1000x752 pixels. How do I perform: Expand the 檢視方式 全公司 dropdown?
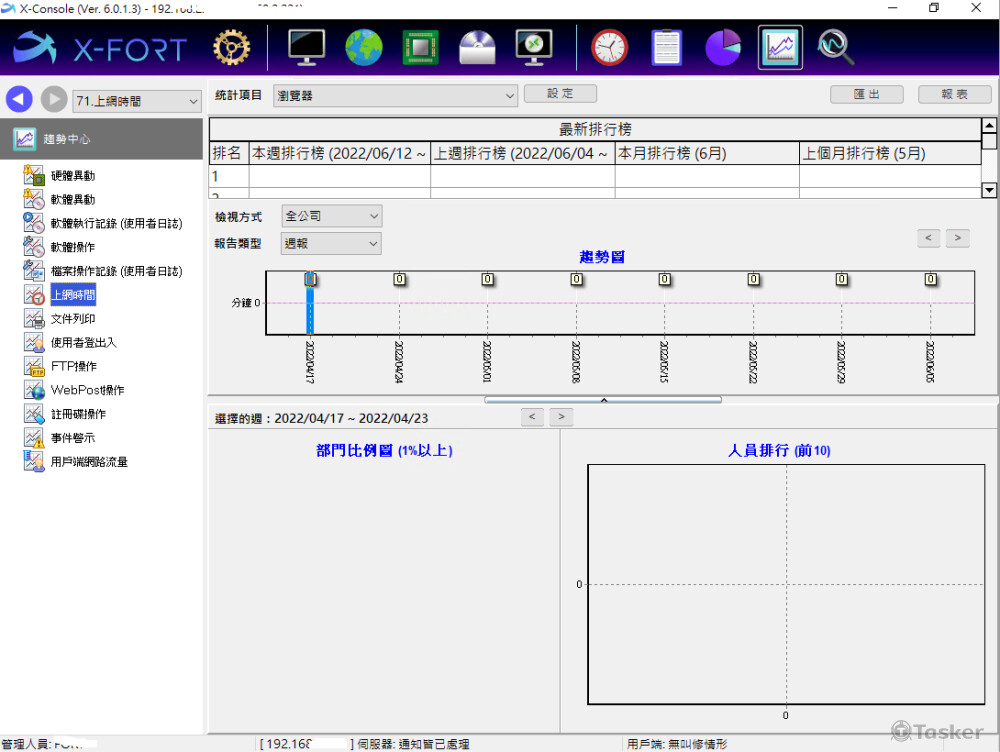pyautogui.click(x=332, y=216)
